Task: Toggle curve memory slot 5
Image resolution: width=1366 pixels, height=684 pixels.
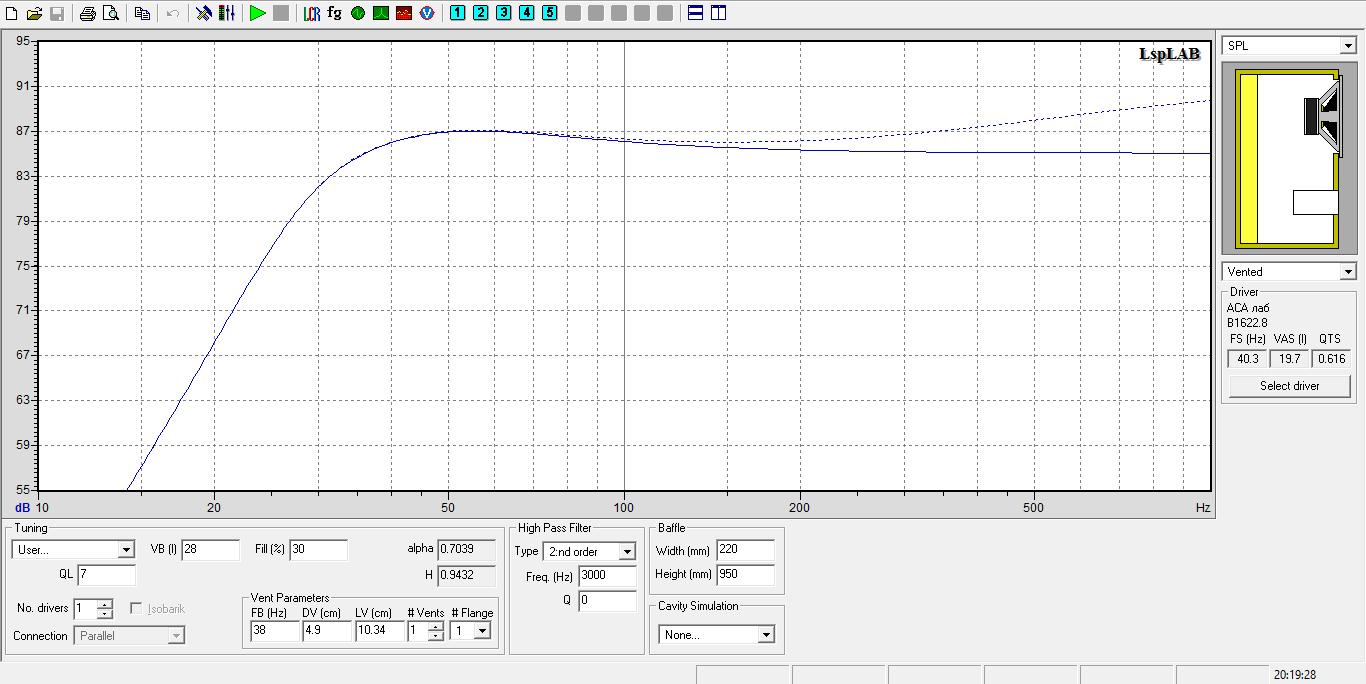Action: tap(549, 13)
